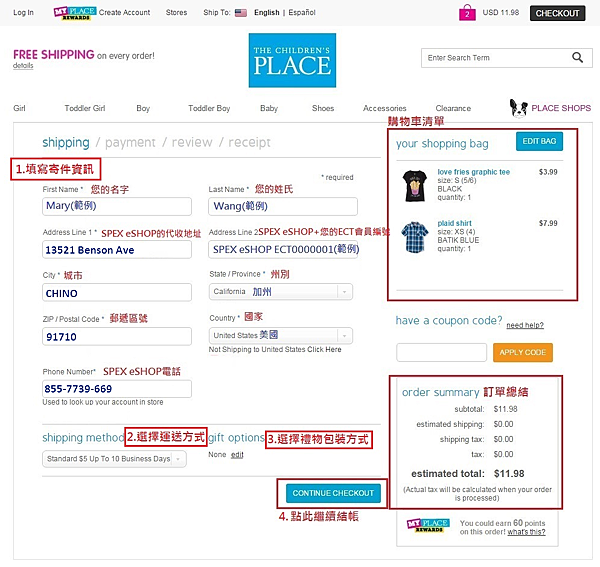Screen dimensions: 600x567
Task: Click the Create Account link
Action: click(x=124, y=13)
